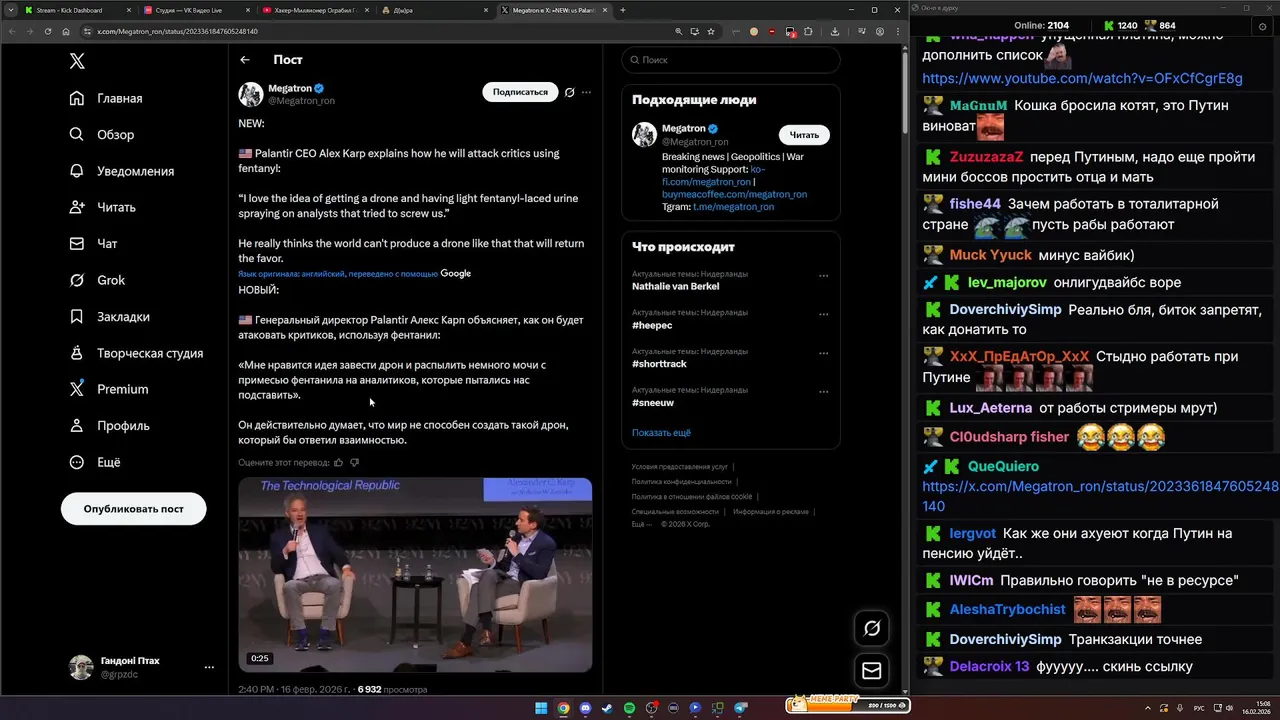Click username DoverchiviySimp in the Транзакции точнее message

1005,639
